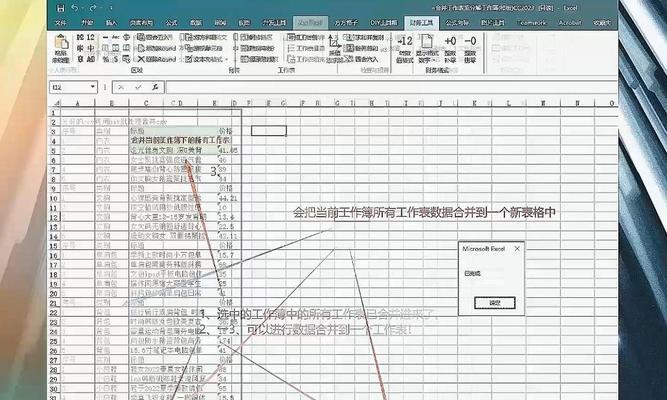Click the sort A-Z arrow icon in the ribbon
This screenshot has height=400, width=667.
tap(334, 43)
